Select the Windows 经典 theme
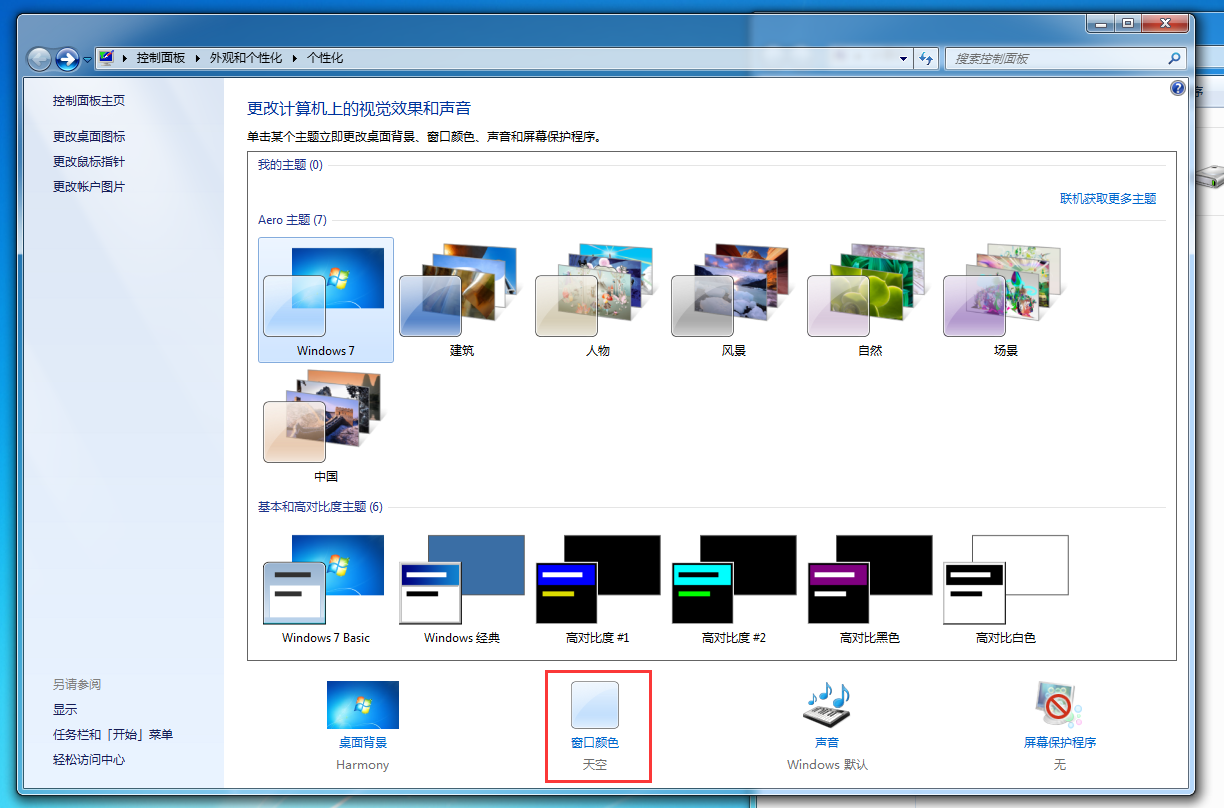The height and width of the screenshot is (808, 1224). [461, 588]
